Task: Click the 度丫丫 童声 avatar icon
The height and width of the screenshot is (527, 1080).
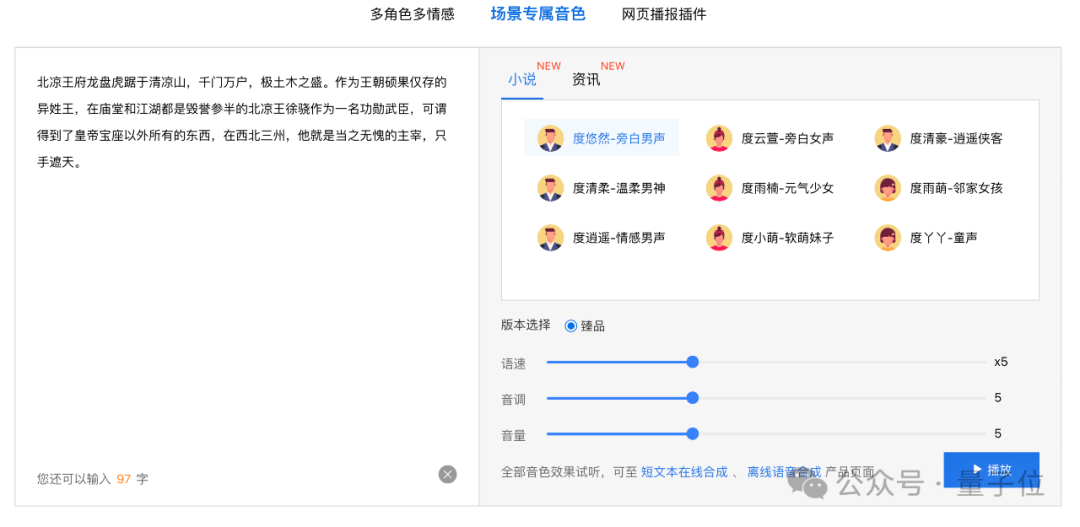Action: (888, 238)
